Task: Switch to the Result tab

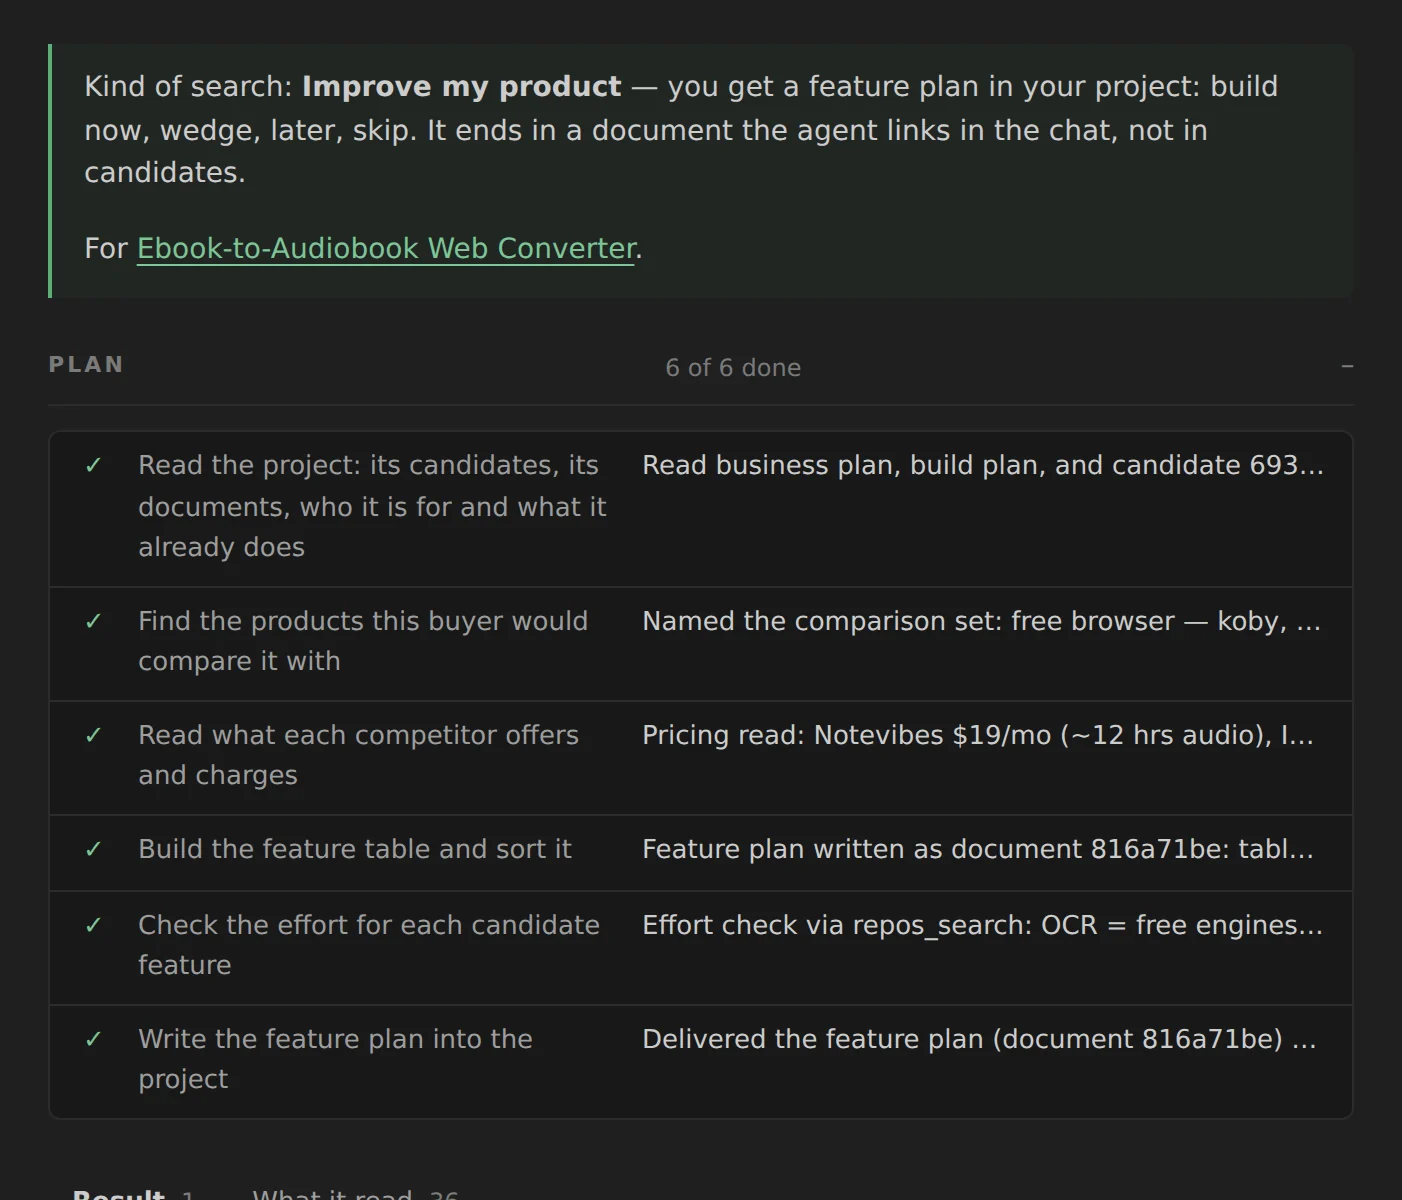Action: point(132,1193)
